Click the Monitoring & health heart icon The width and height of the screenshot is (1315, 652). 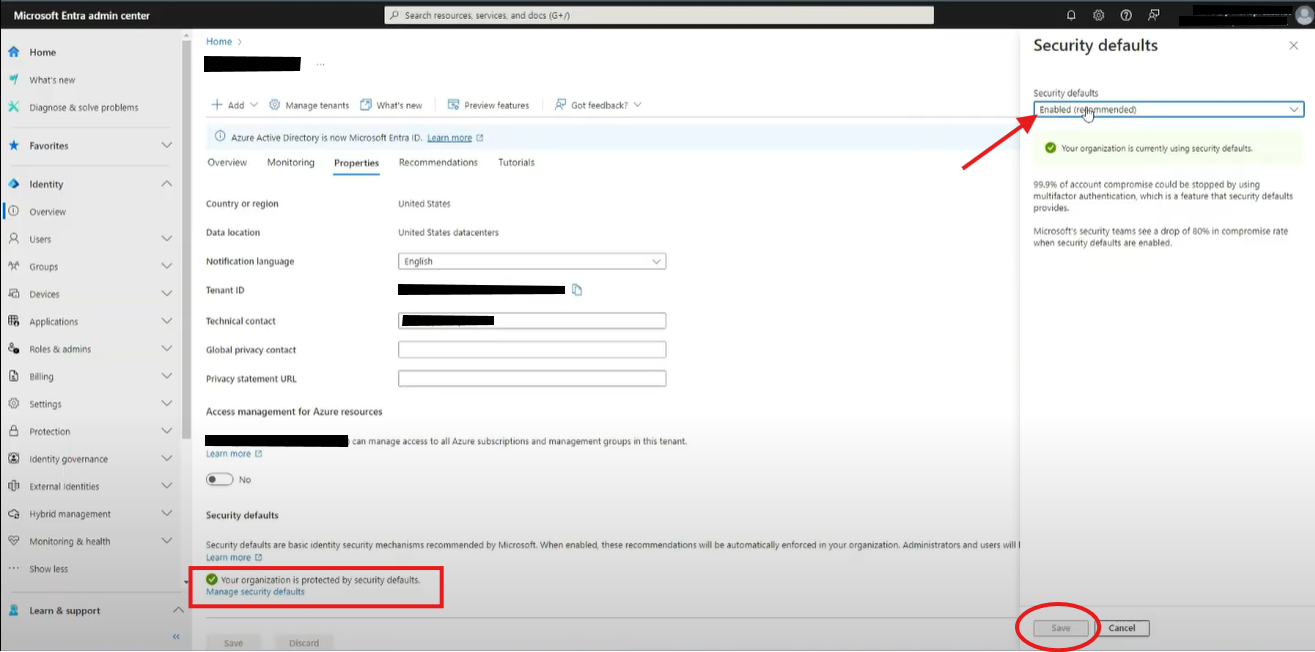[14, 541]
